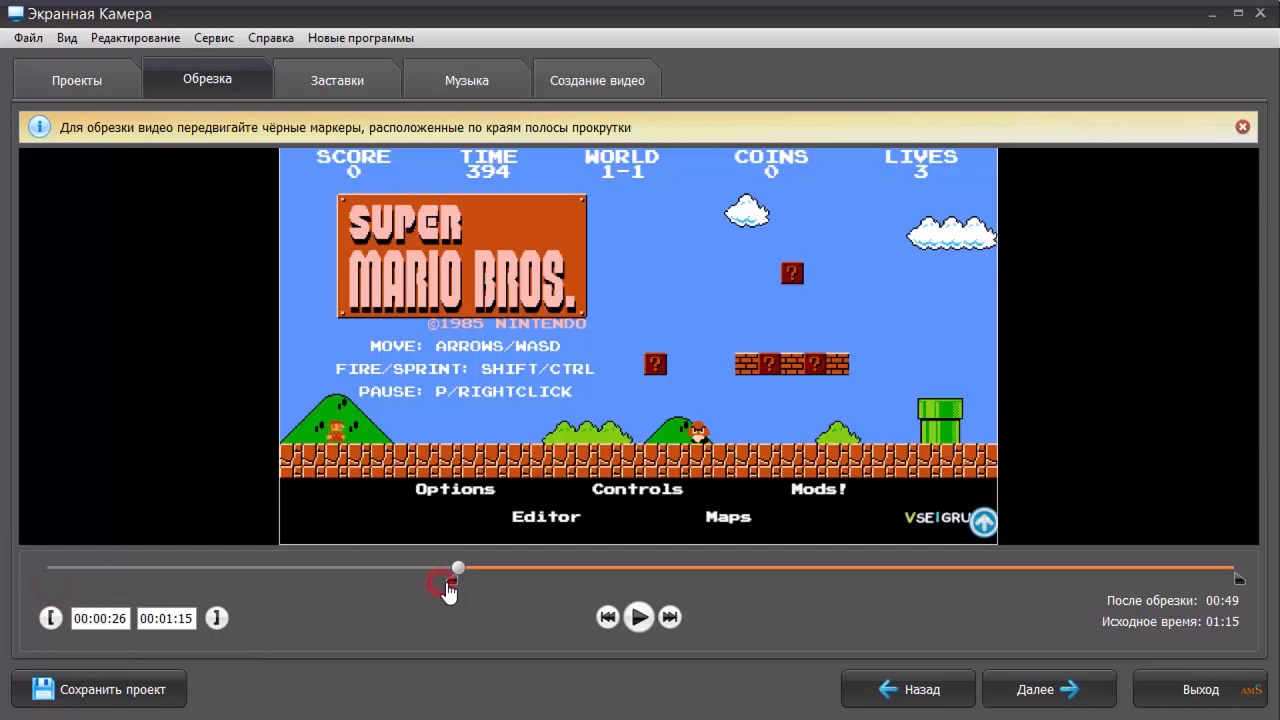Screen dimensions: 1280x720
Task: Click the timeline slider playhead handle
Action: pos(458,568)
